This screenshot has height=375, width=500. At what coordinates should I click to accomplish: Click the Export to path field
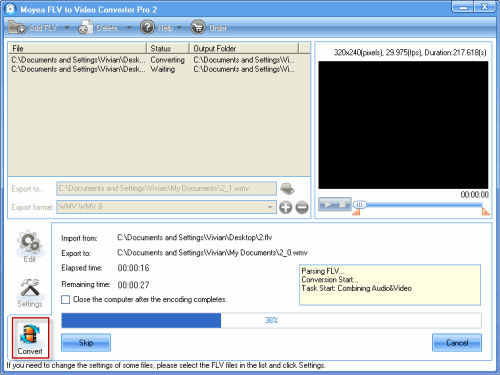pyautogui.click(x=166, y=188)
